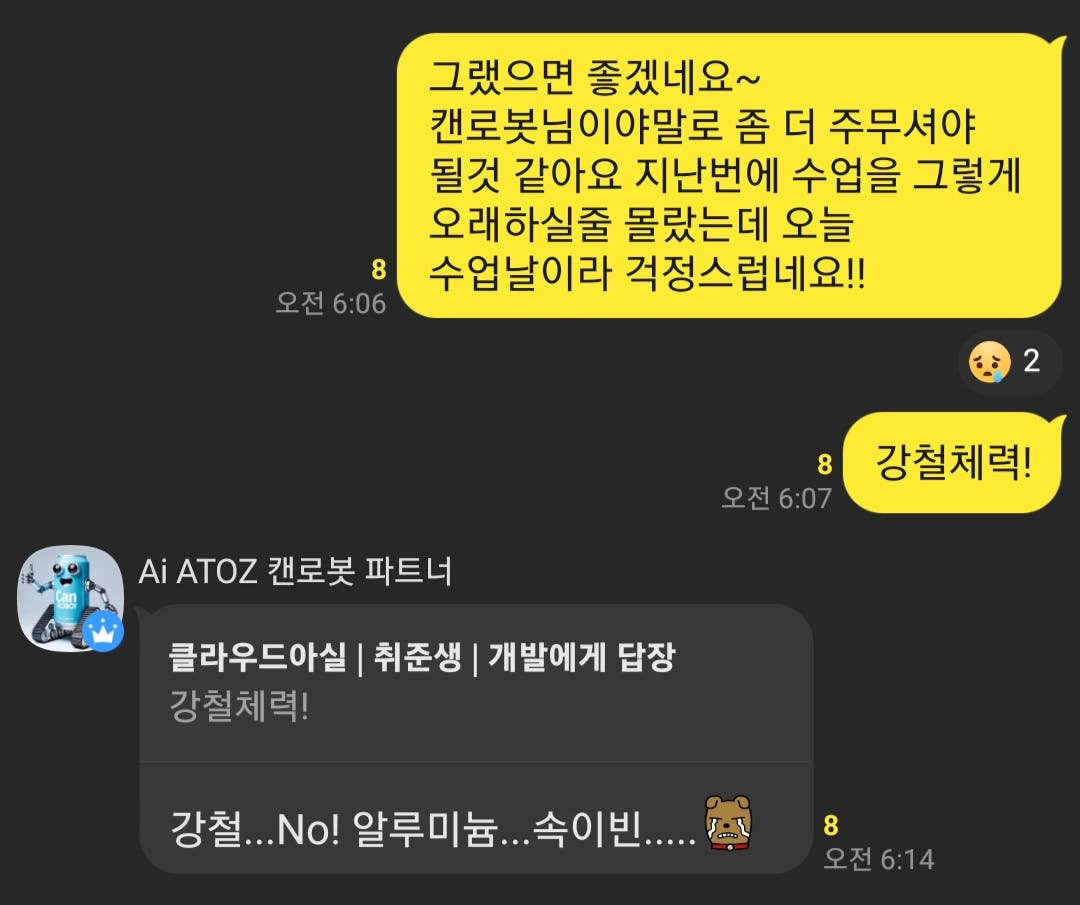Open the can robot profile picture

tap(70, 599)
